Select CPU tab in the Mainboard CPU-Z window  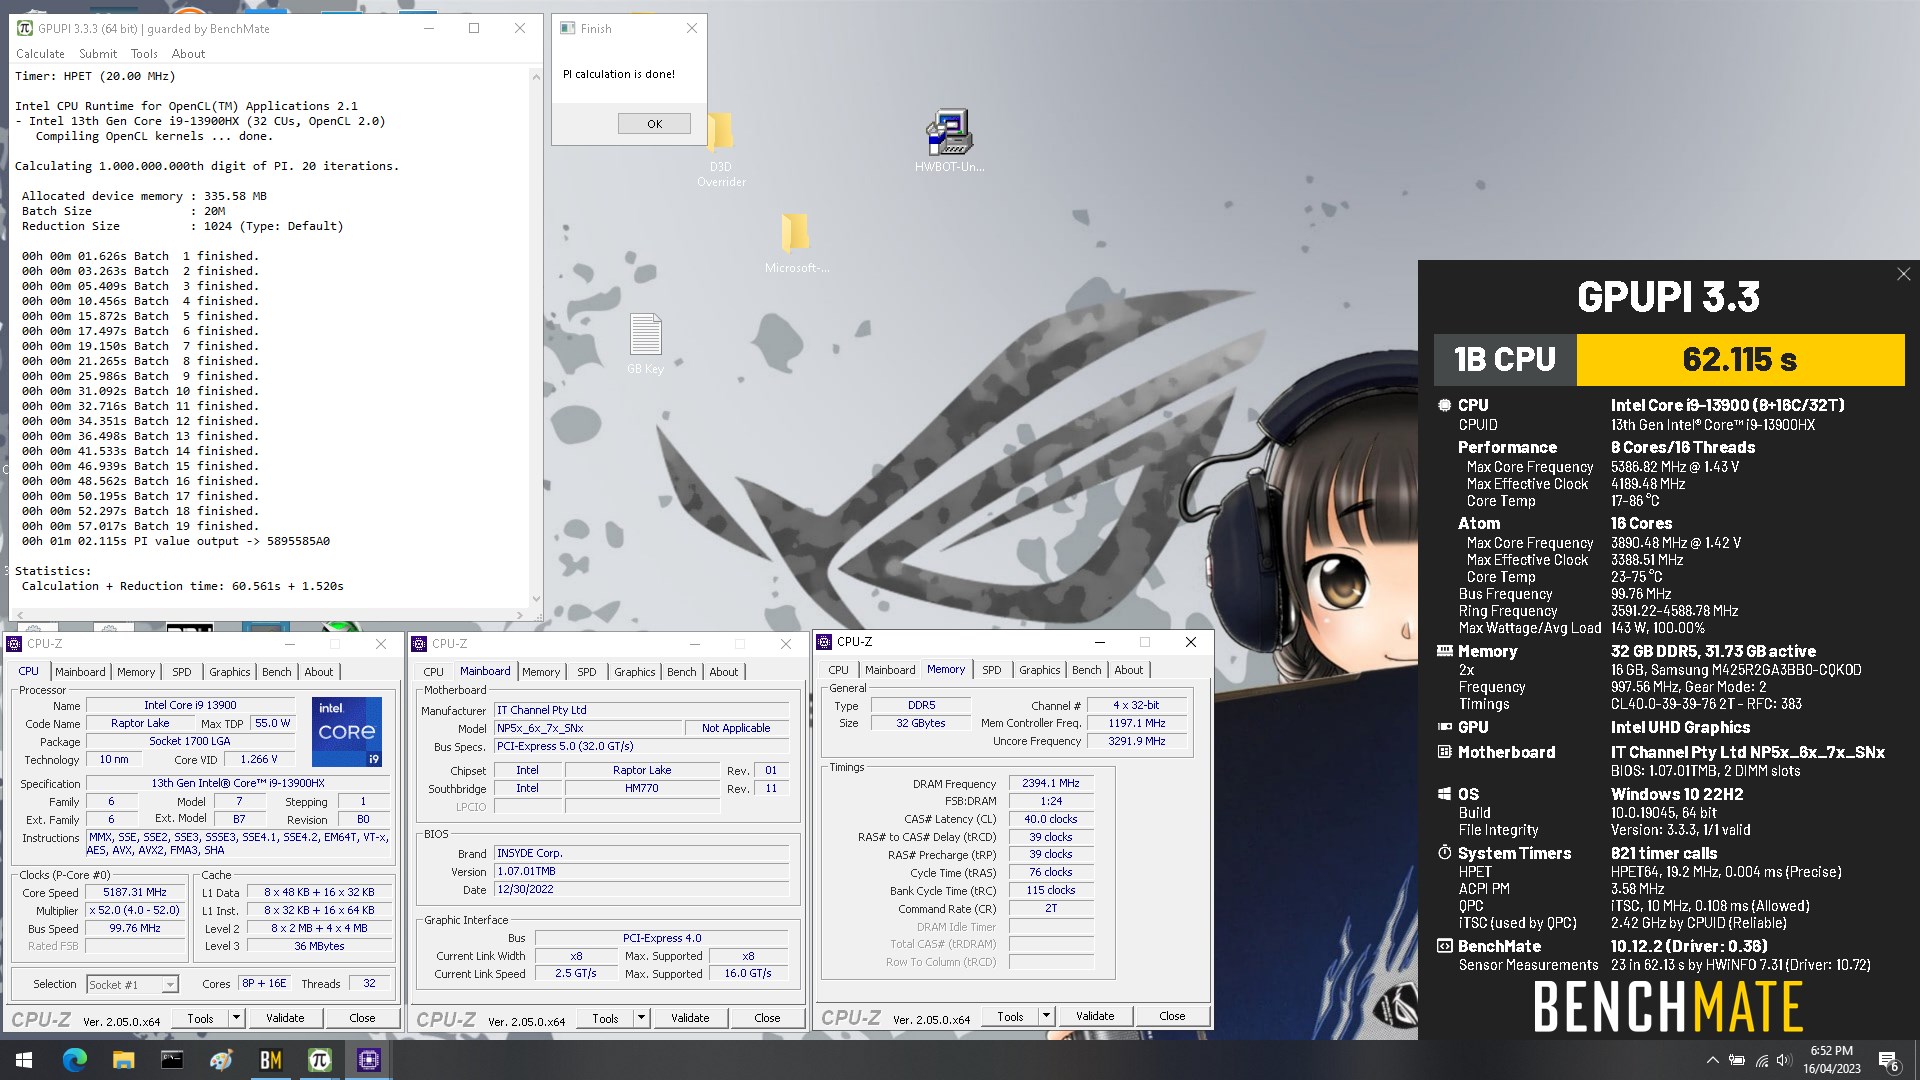click(x=433, y=672)
